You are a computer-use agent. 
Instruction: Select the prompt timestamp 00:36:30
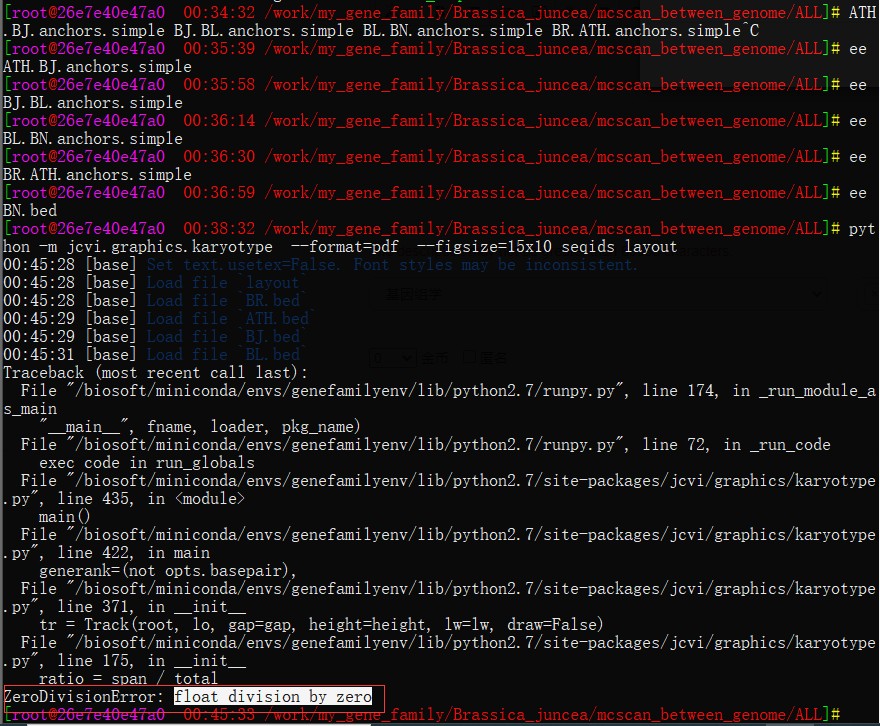pos(219,157)
